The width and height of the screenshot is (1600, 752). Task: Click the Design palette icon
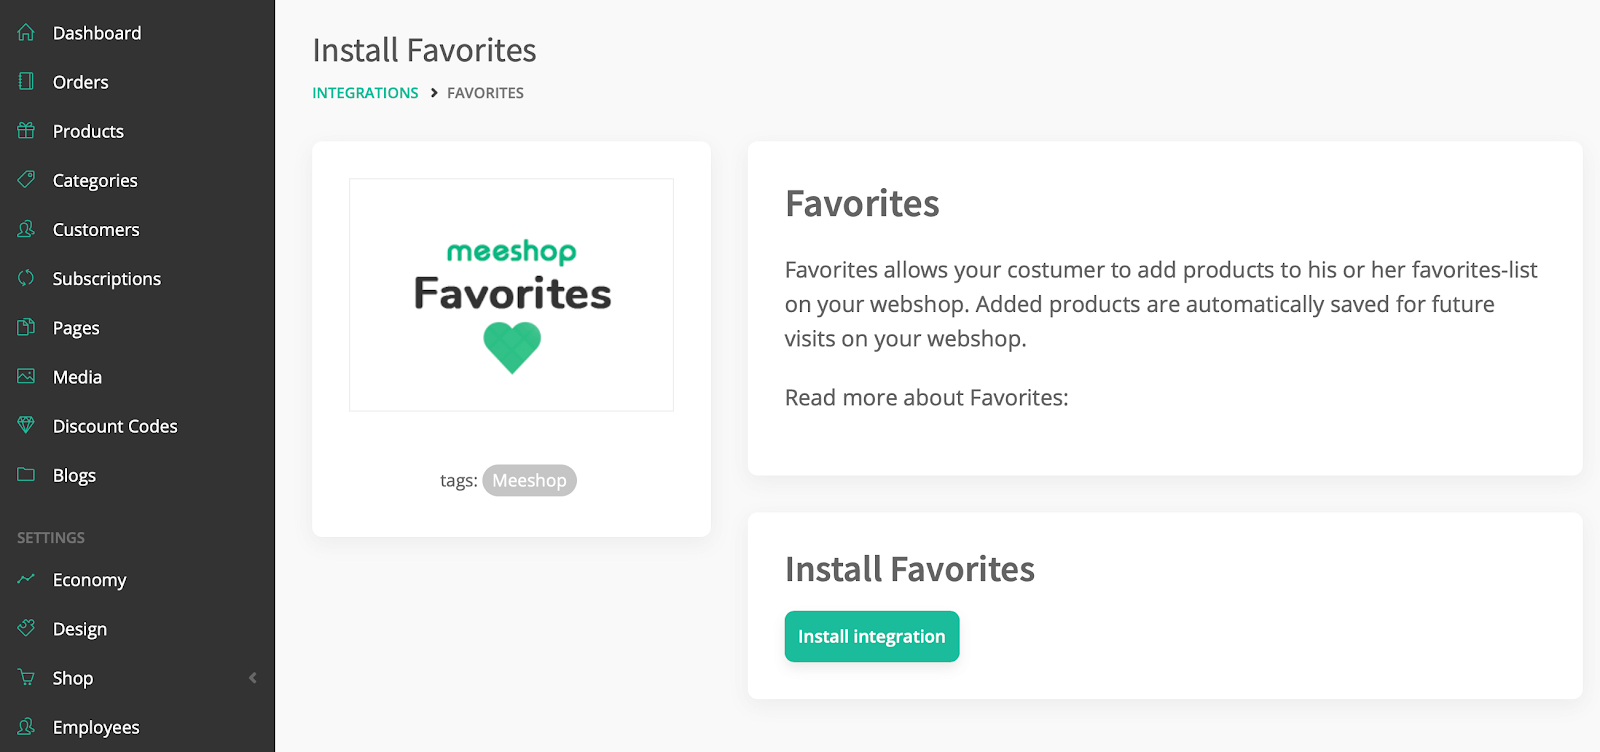click(26, 628)
